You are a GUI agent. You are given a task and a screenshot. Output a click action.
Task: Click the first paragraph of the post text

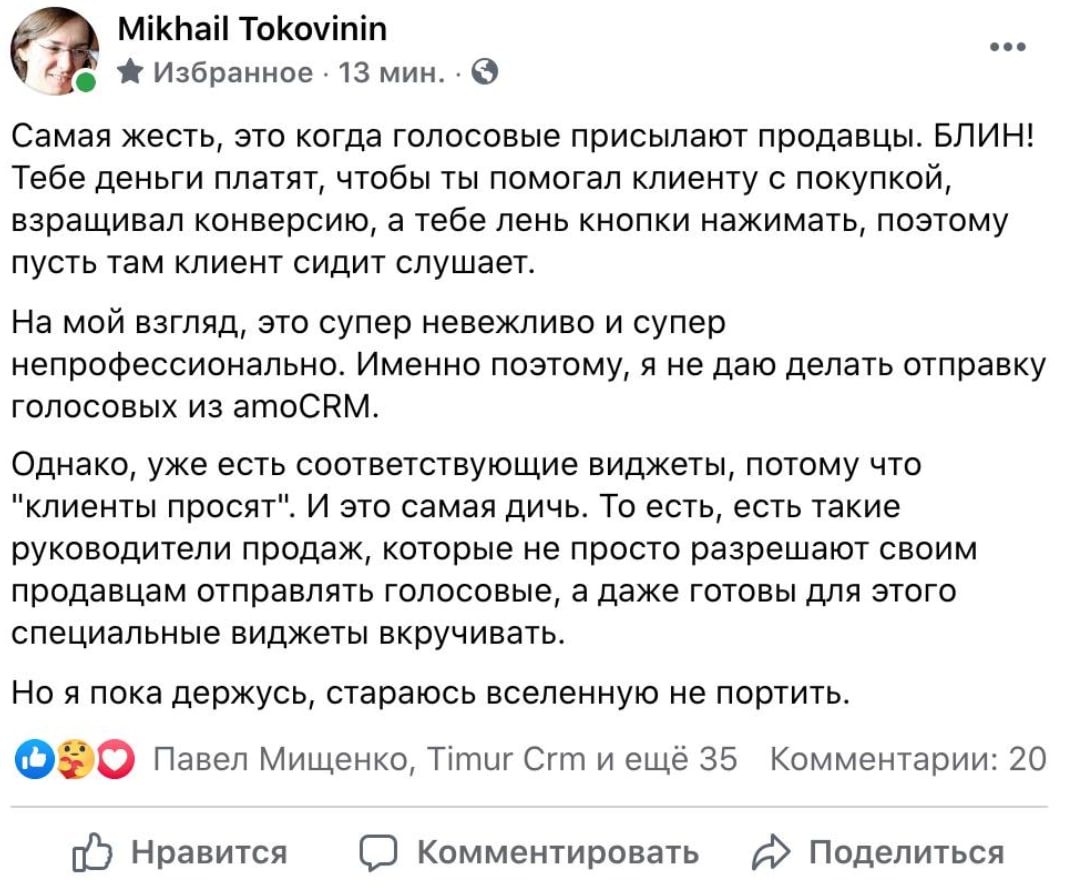tap(520, 199)
